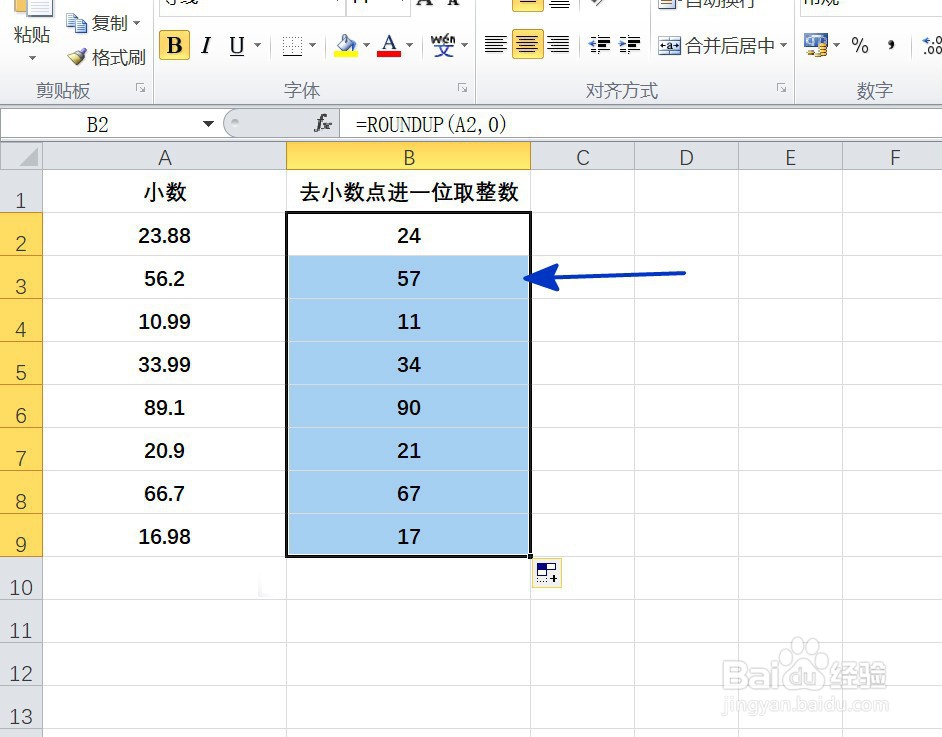Select the align left icon
942x737 pixels.
point(497,45)
